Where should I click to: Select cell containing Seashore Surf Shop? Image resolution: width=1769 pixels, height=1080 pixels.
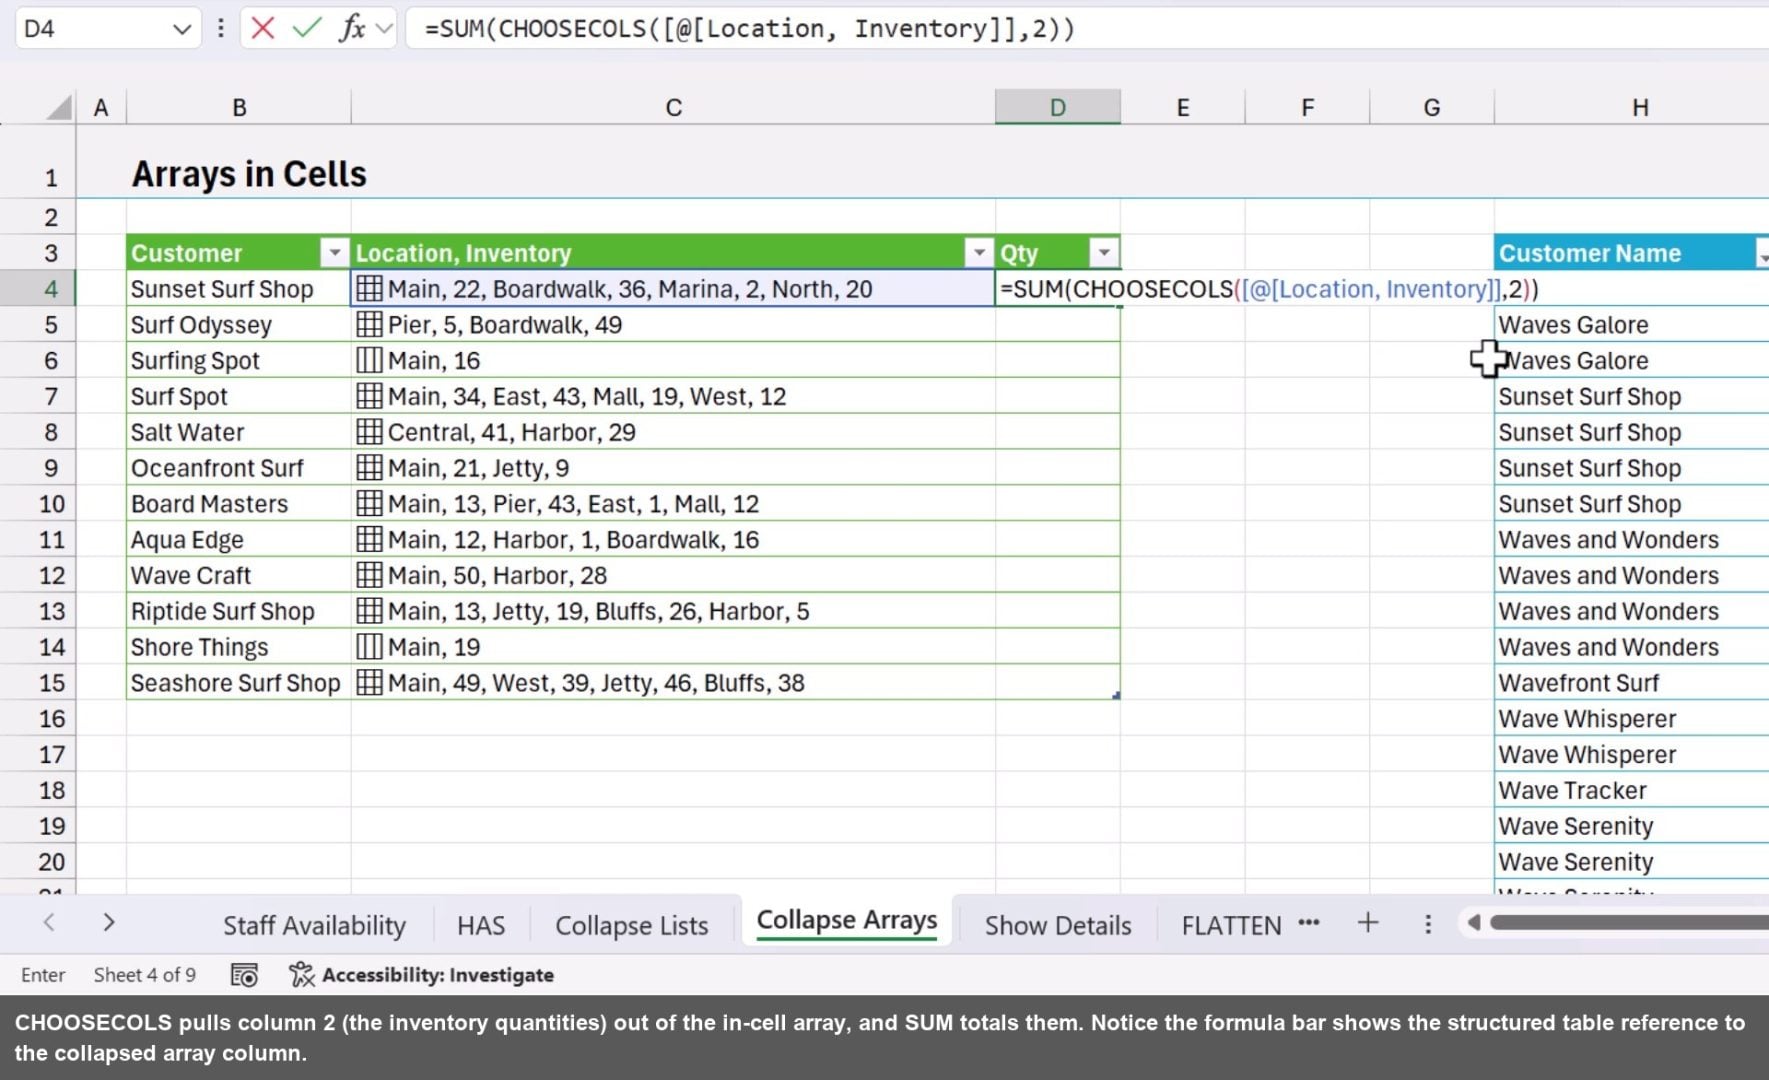[238, 683]
